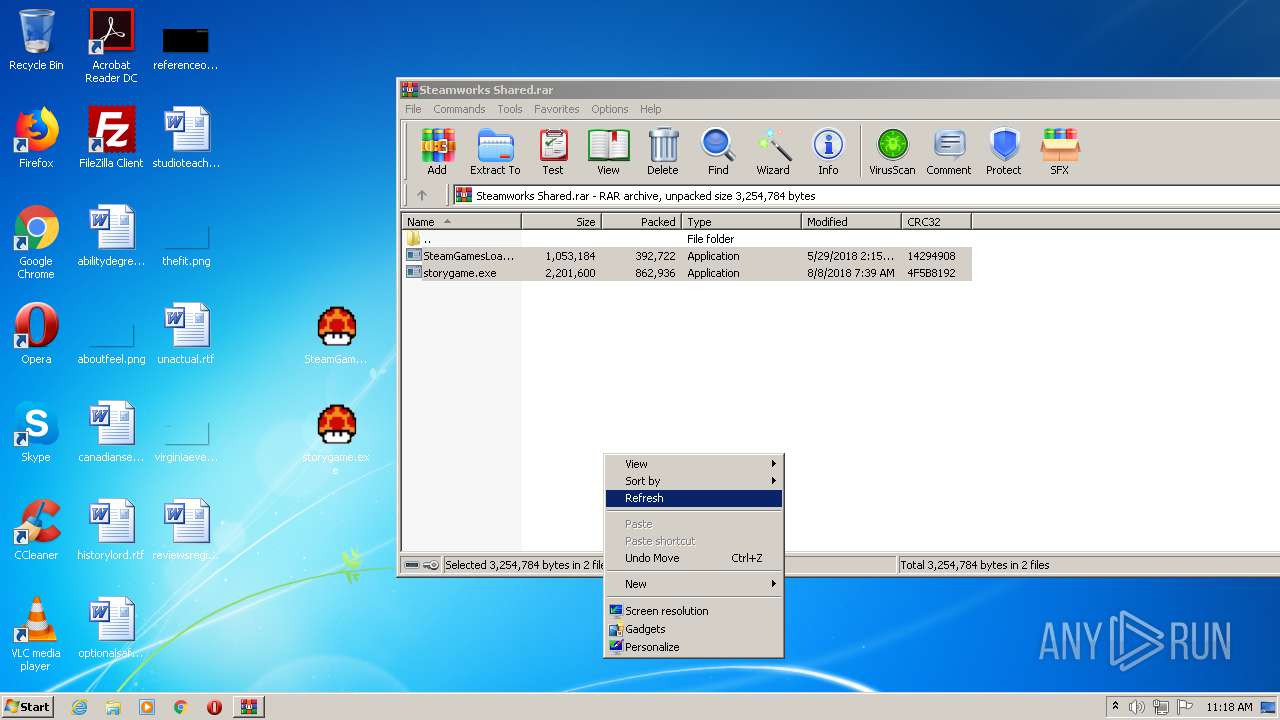
Task: Open the View toolbar icon
Action: [608, 152]
